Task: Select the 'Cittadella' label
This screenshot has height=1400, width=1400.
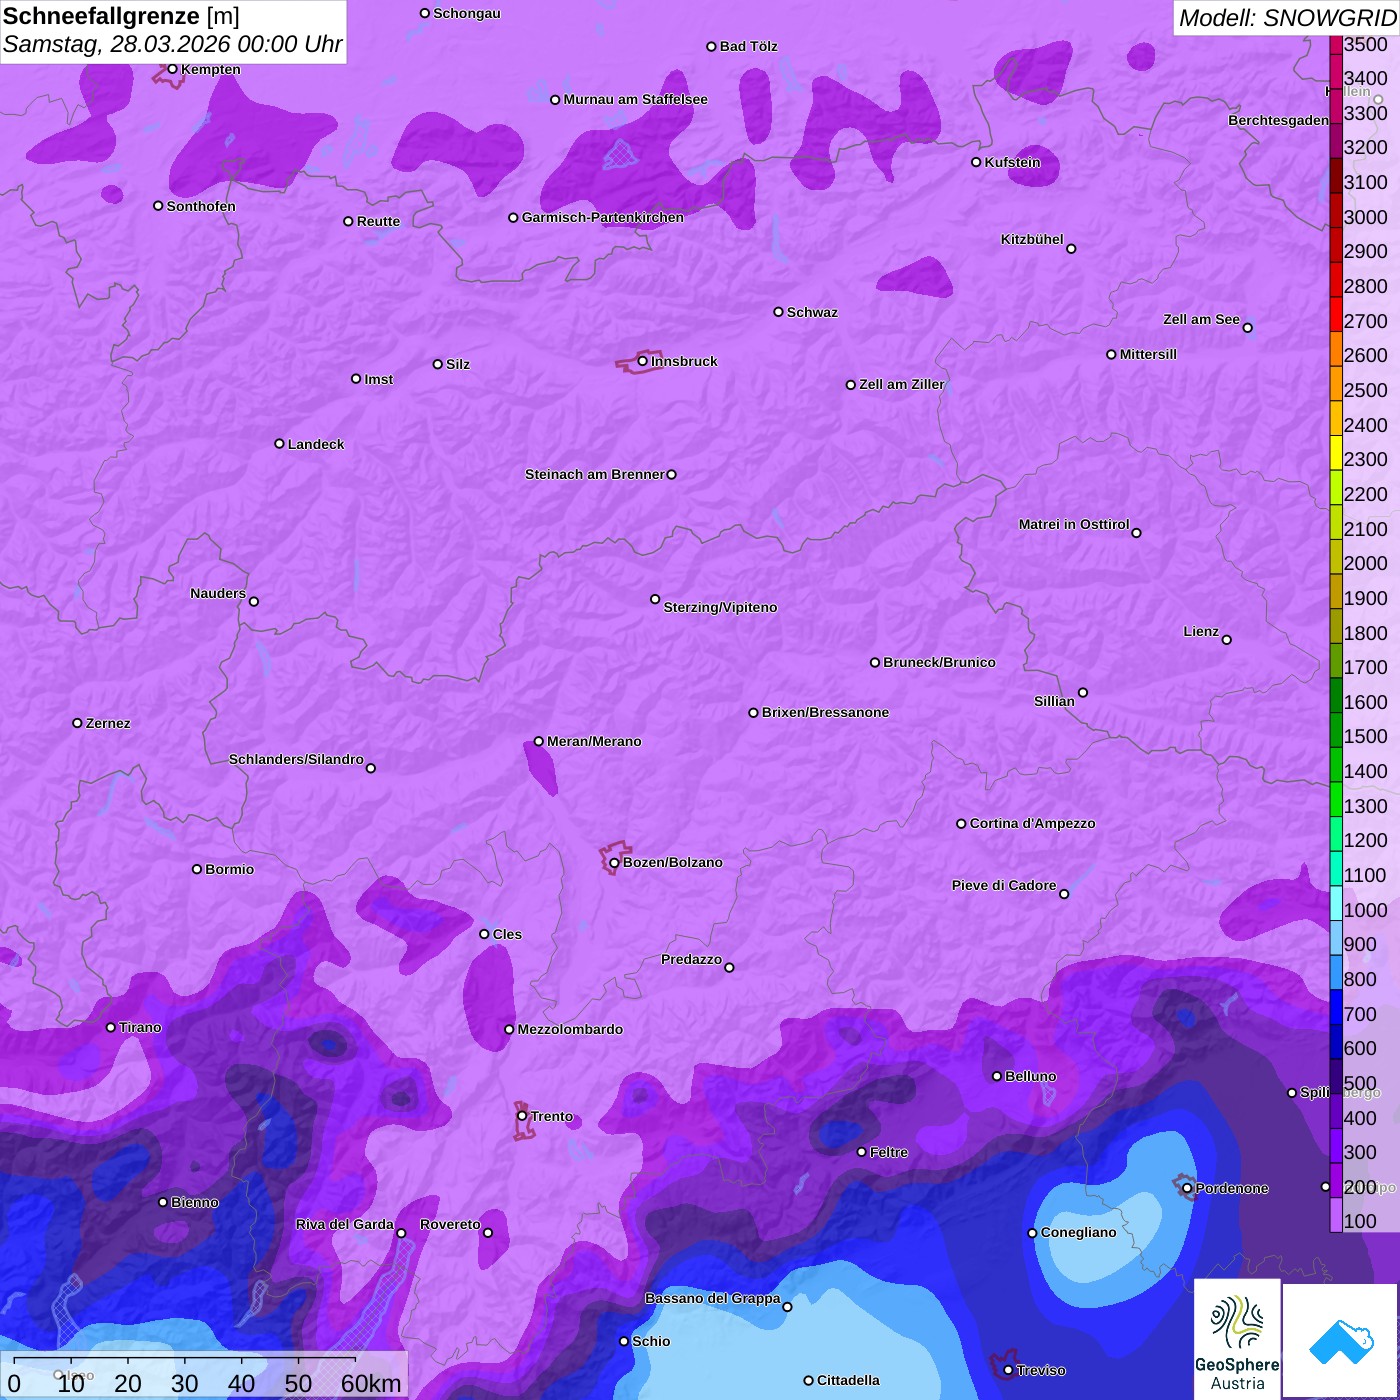Action: click(848, 1380)
